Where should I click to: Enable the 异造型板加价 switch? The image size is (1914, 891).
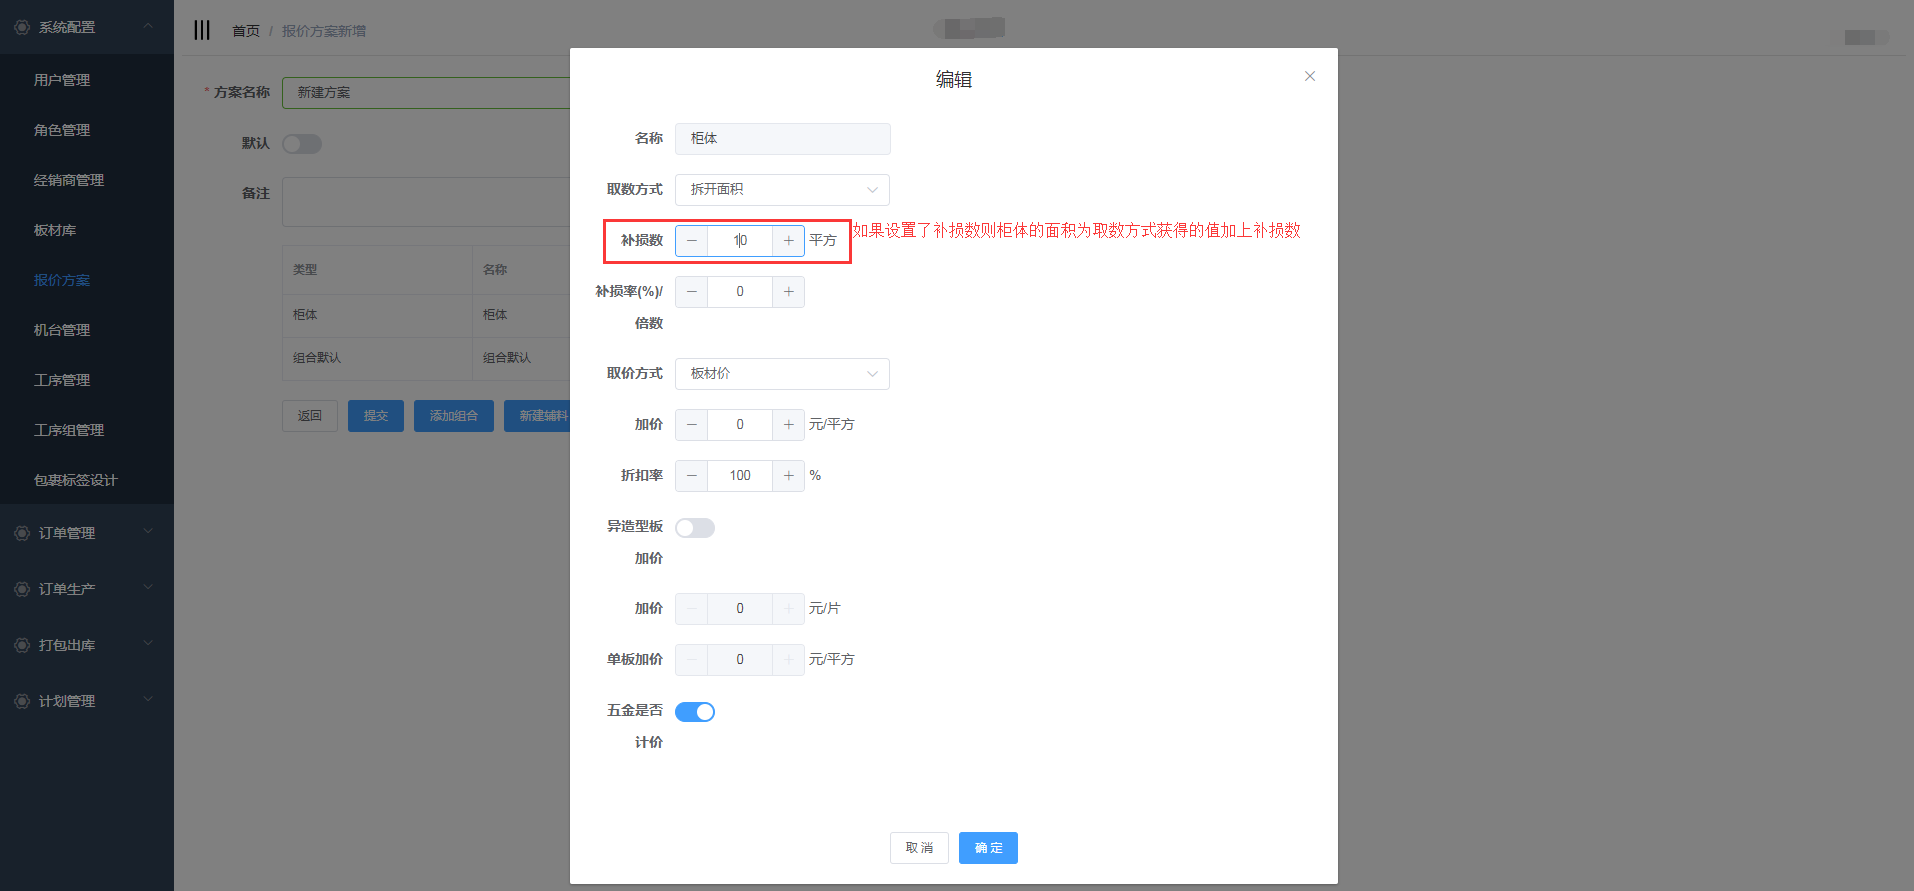[x=695, y=528]
